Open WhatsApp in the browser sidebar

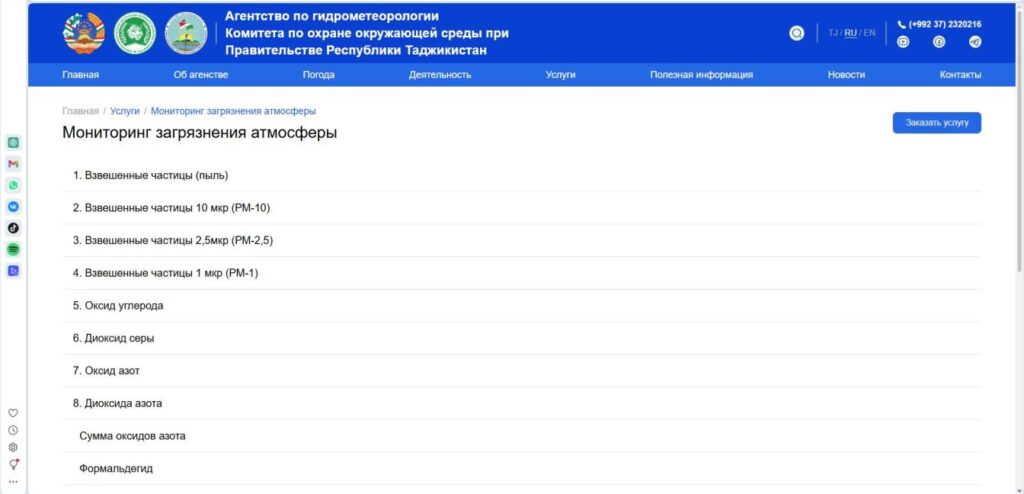[x=13, y=185]
